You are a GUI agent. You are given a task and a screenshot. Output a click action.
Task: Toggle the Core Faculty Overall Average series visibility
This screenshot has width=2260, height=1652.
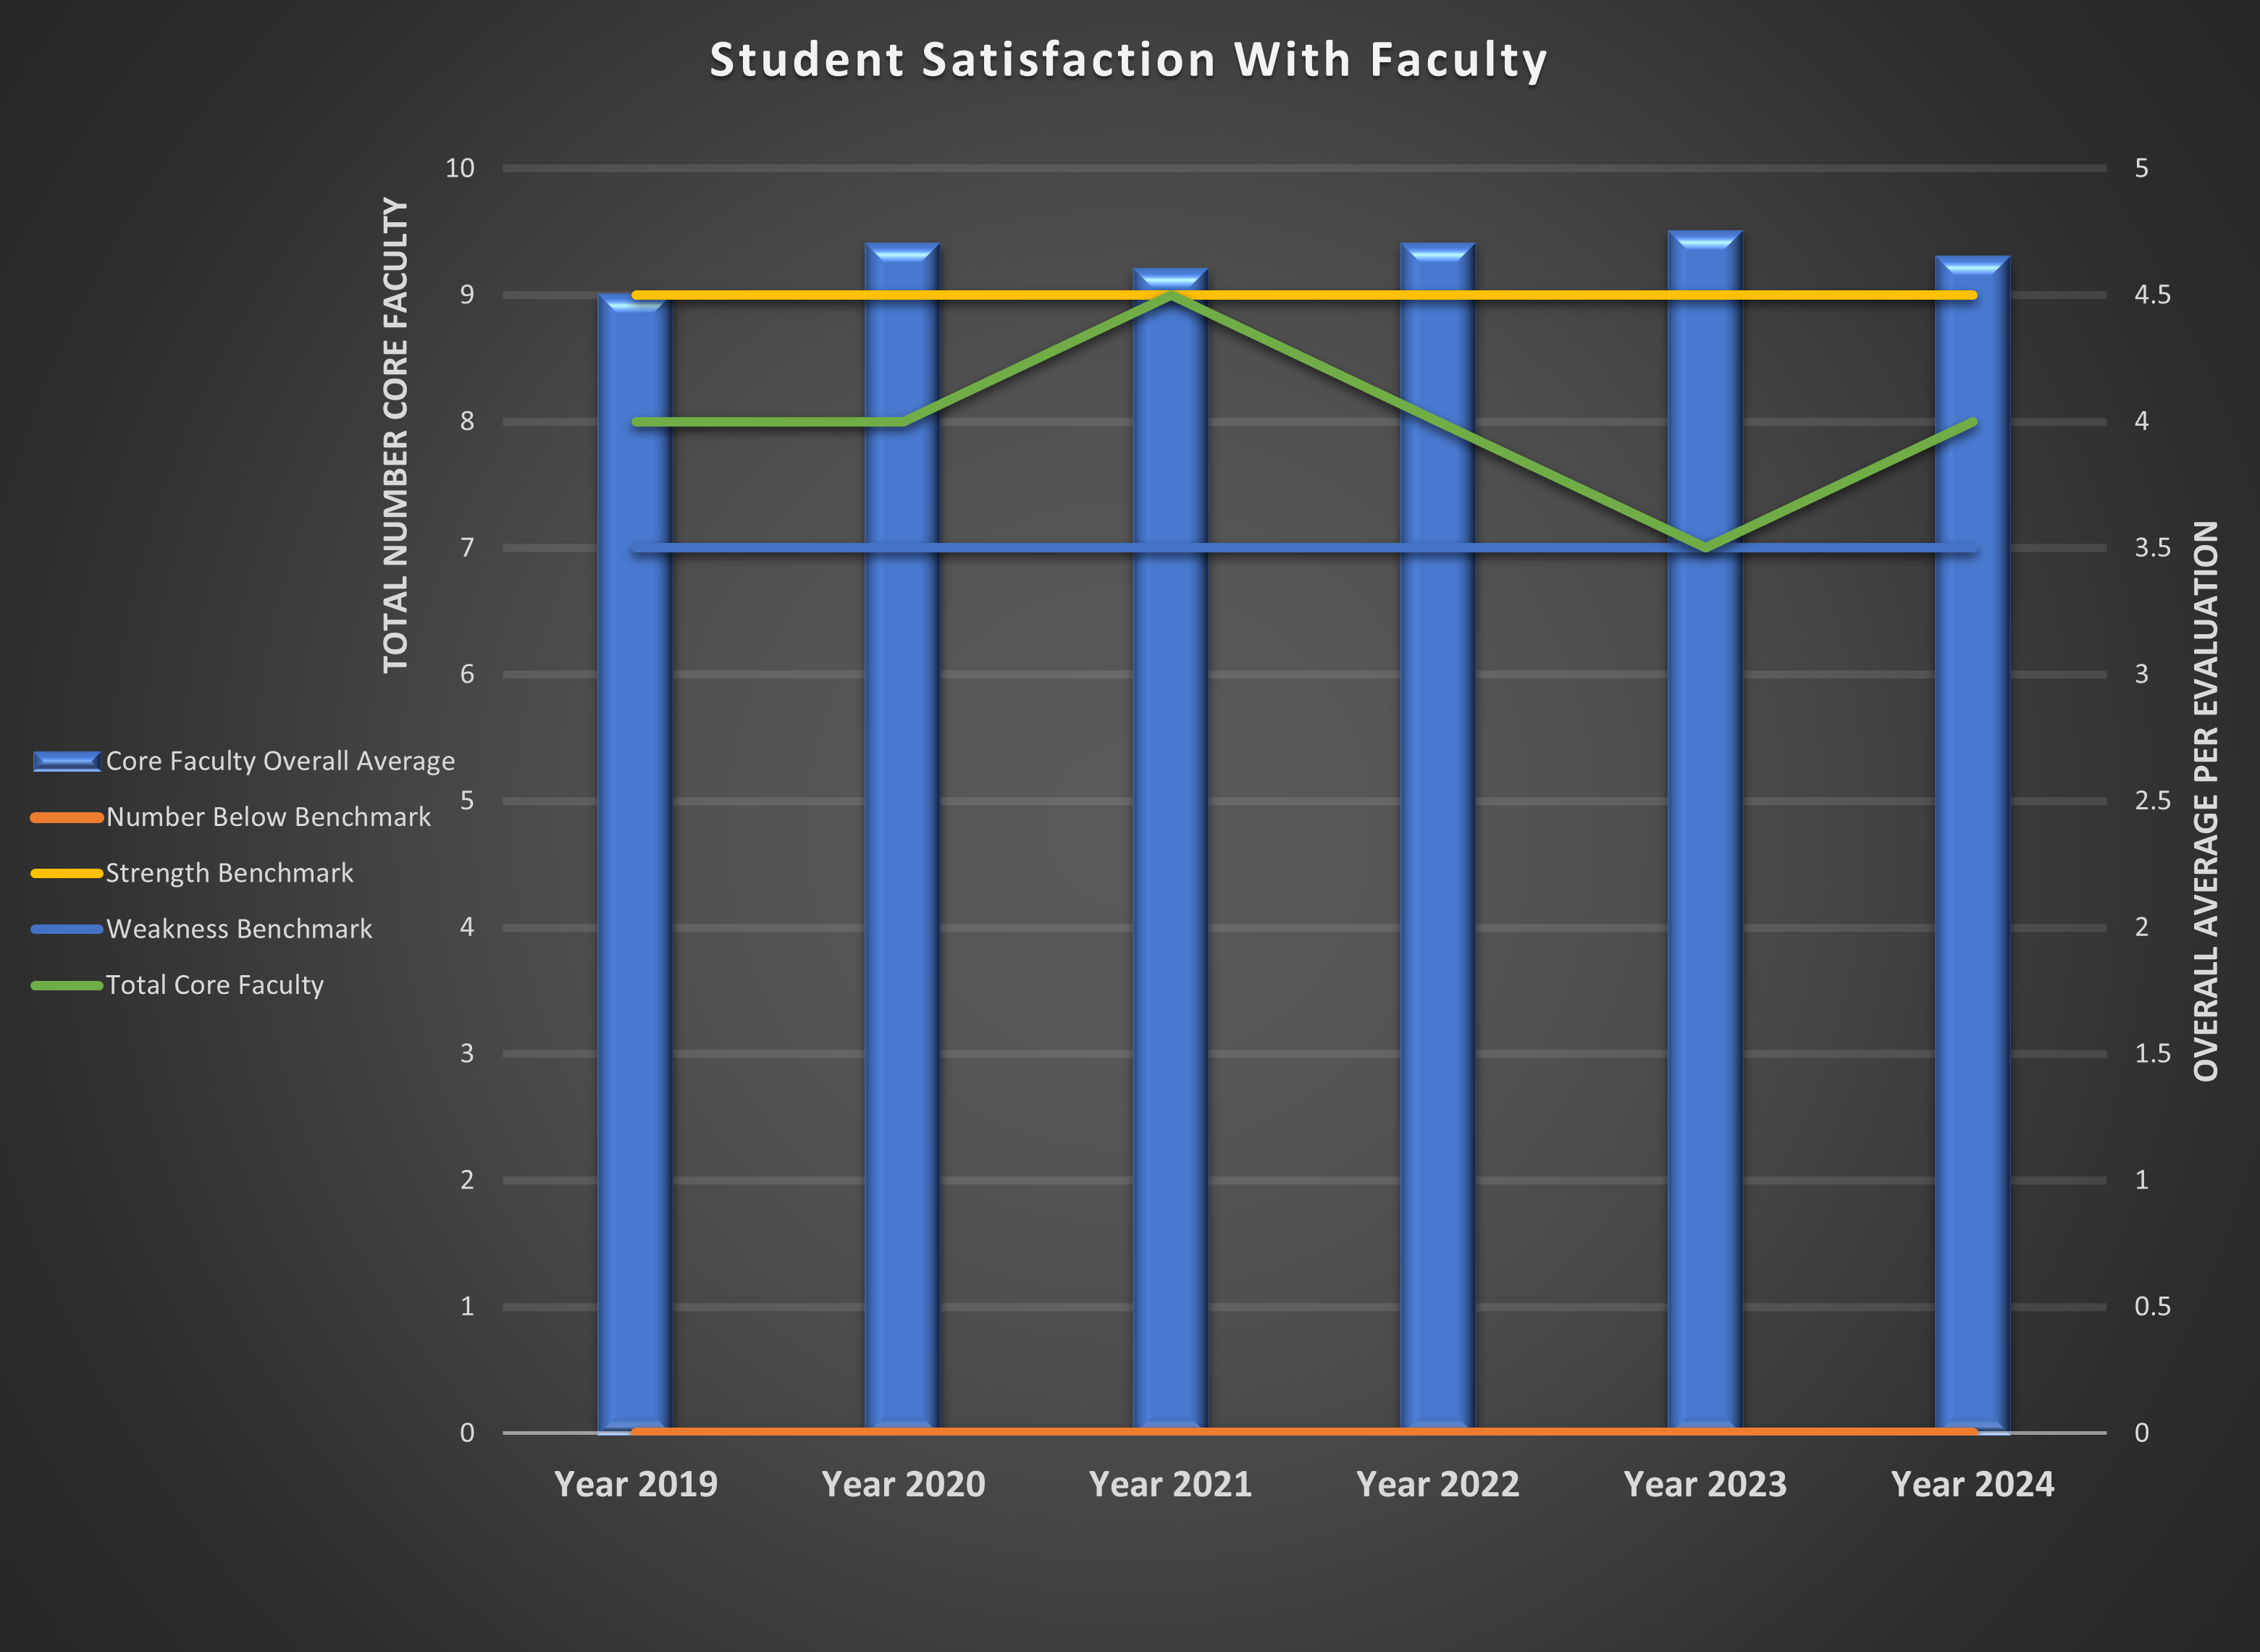click(280, 761)
